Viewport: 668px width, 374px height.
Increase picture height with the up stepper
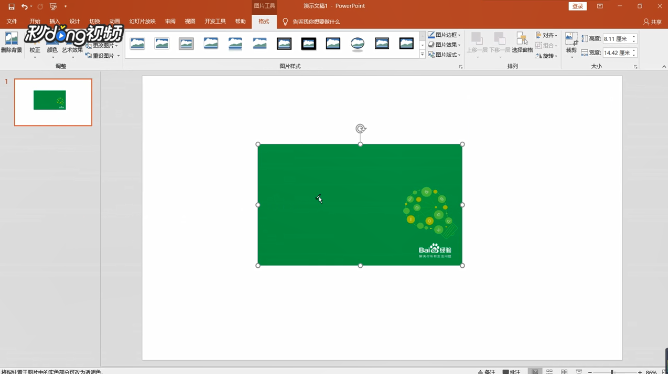(x=634, y=37)
